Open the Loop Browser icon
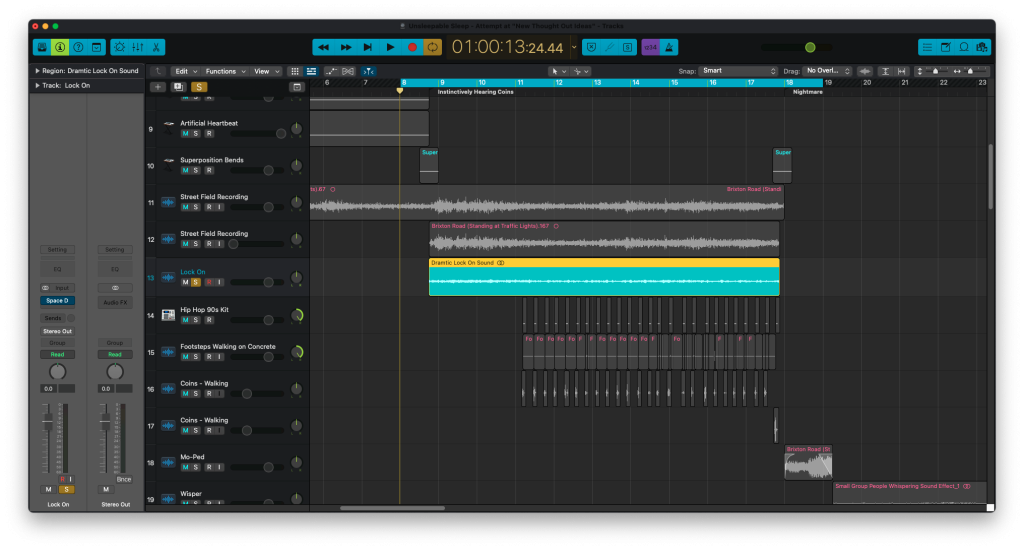 click(x=964, y=47)
